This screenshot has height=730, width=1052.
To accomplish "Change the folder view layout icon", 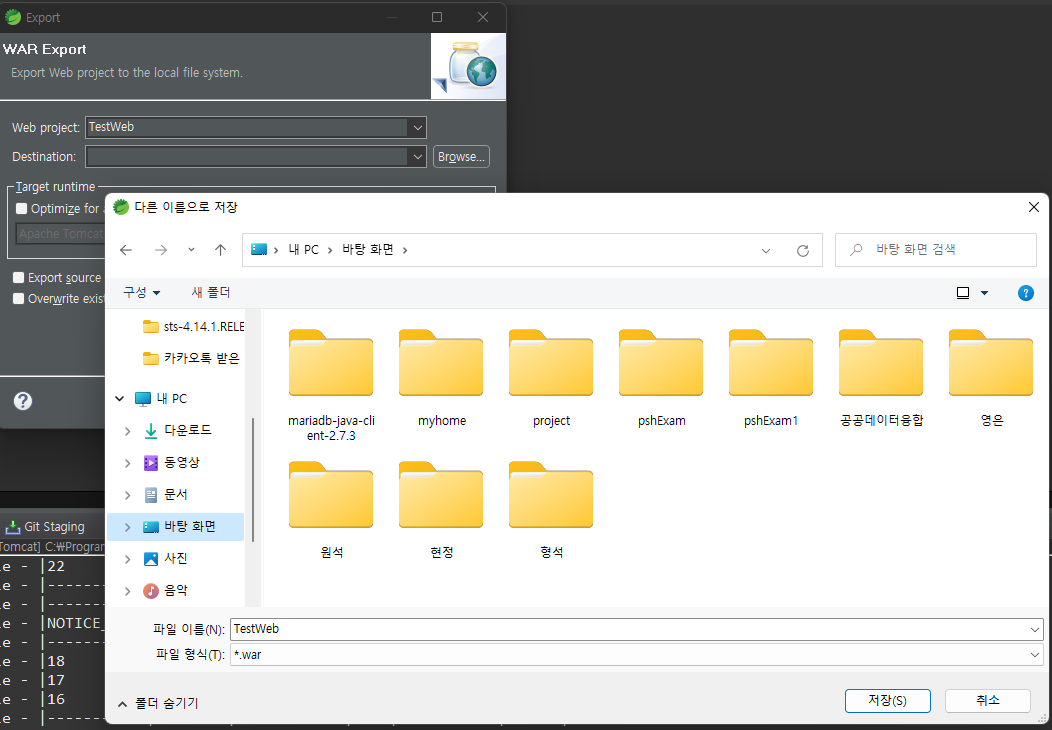I will 963,293.
